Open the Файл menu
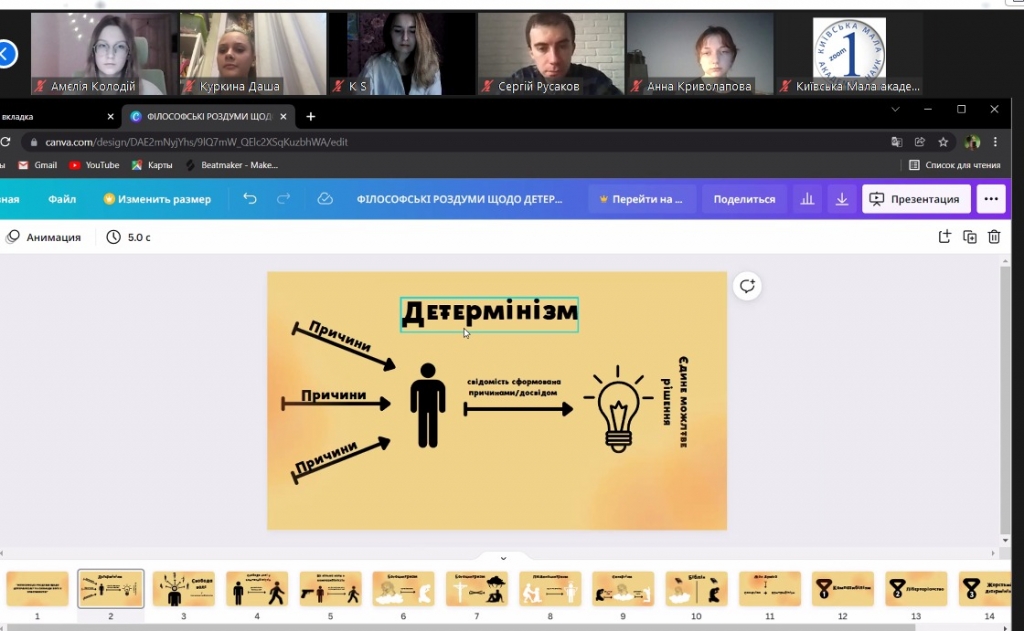Viewport: 1024px width, 631px height. (x=62, y=199)
